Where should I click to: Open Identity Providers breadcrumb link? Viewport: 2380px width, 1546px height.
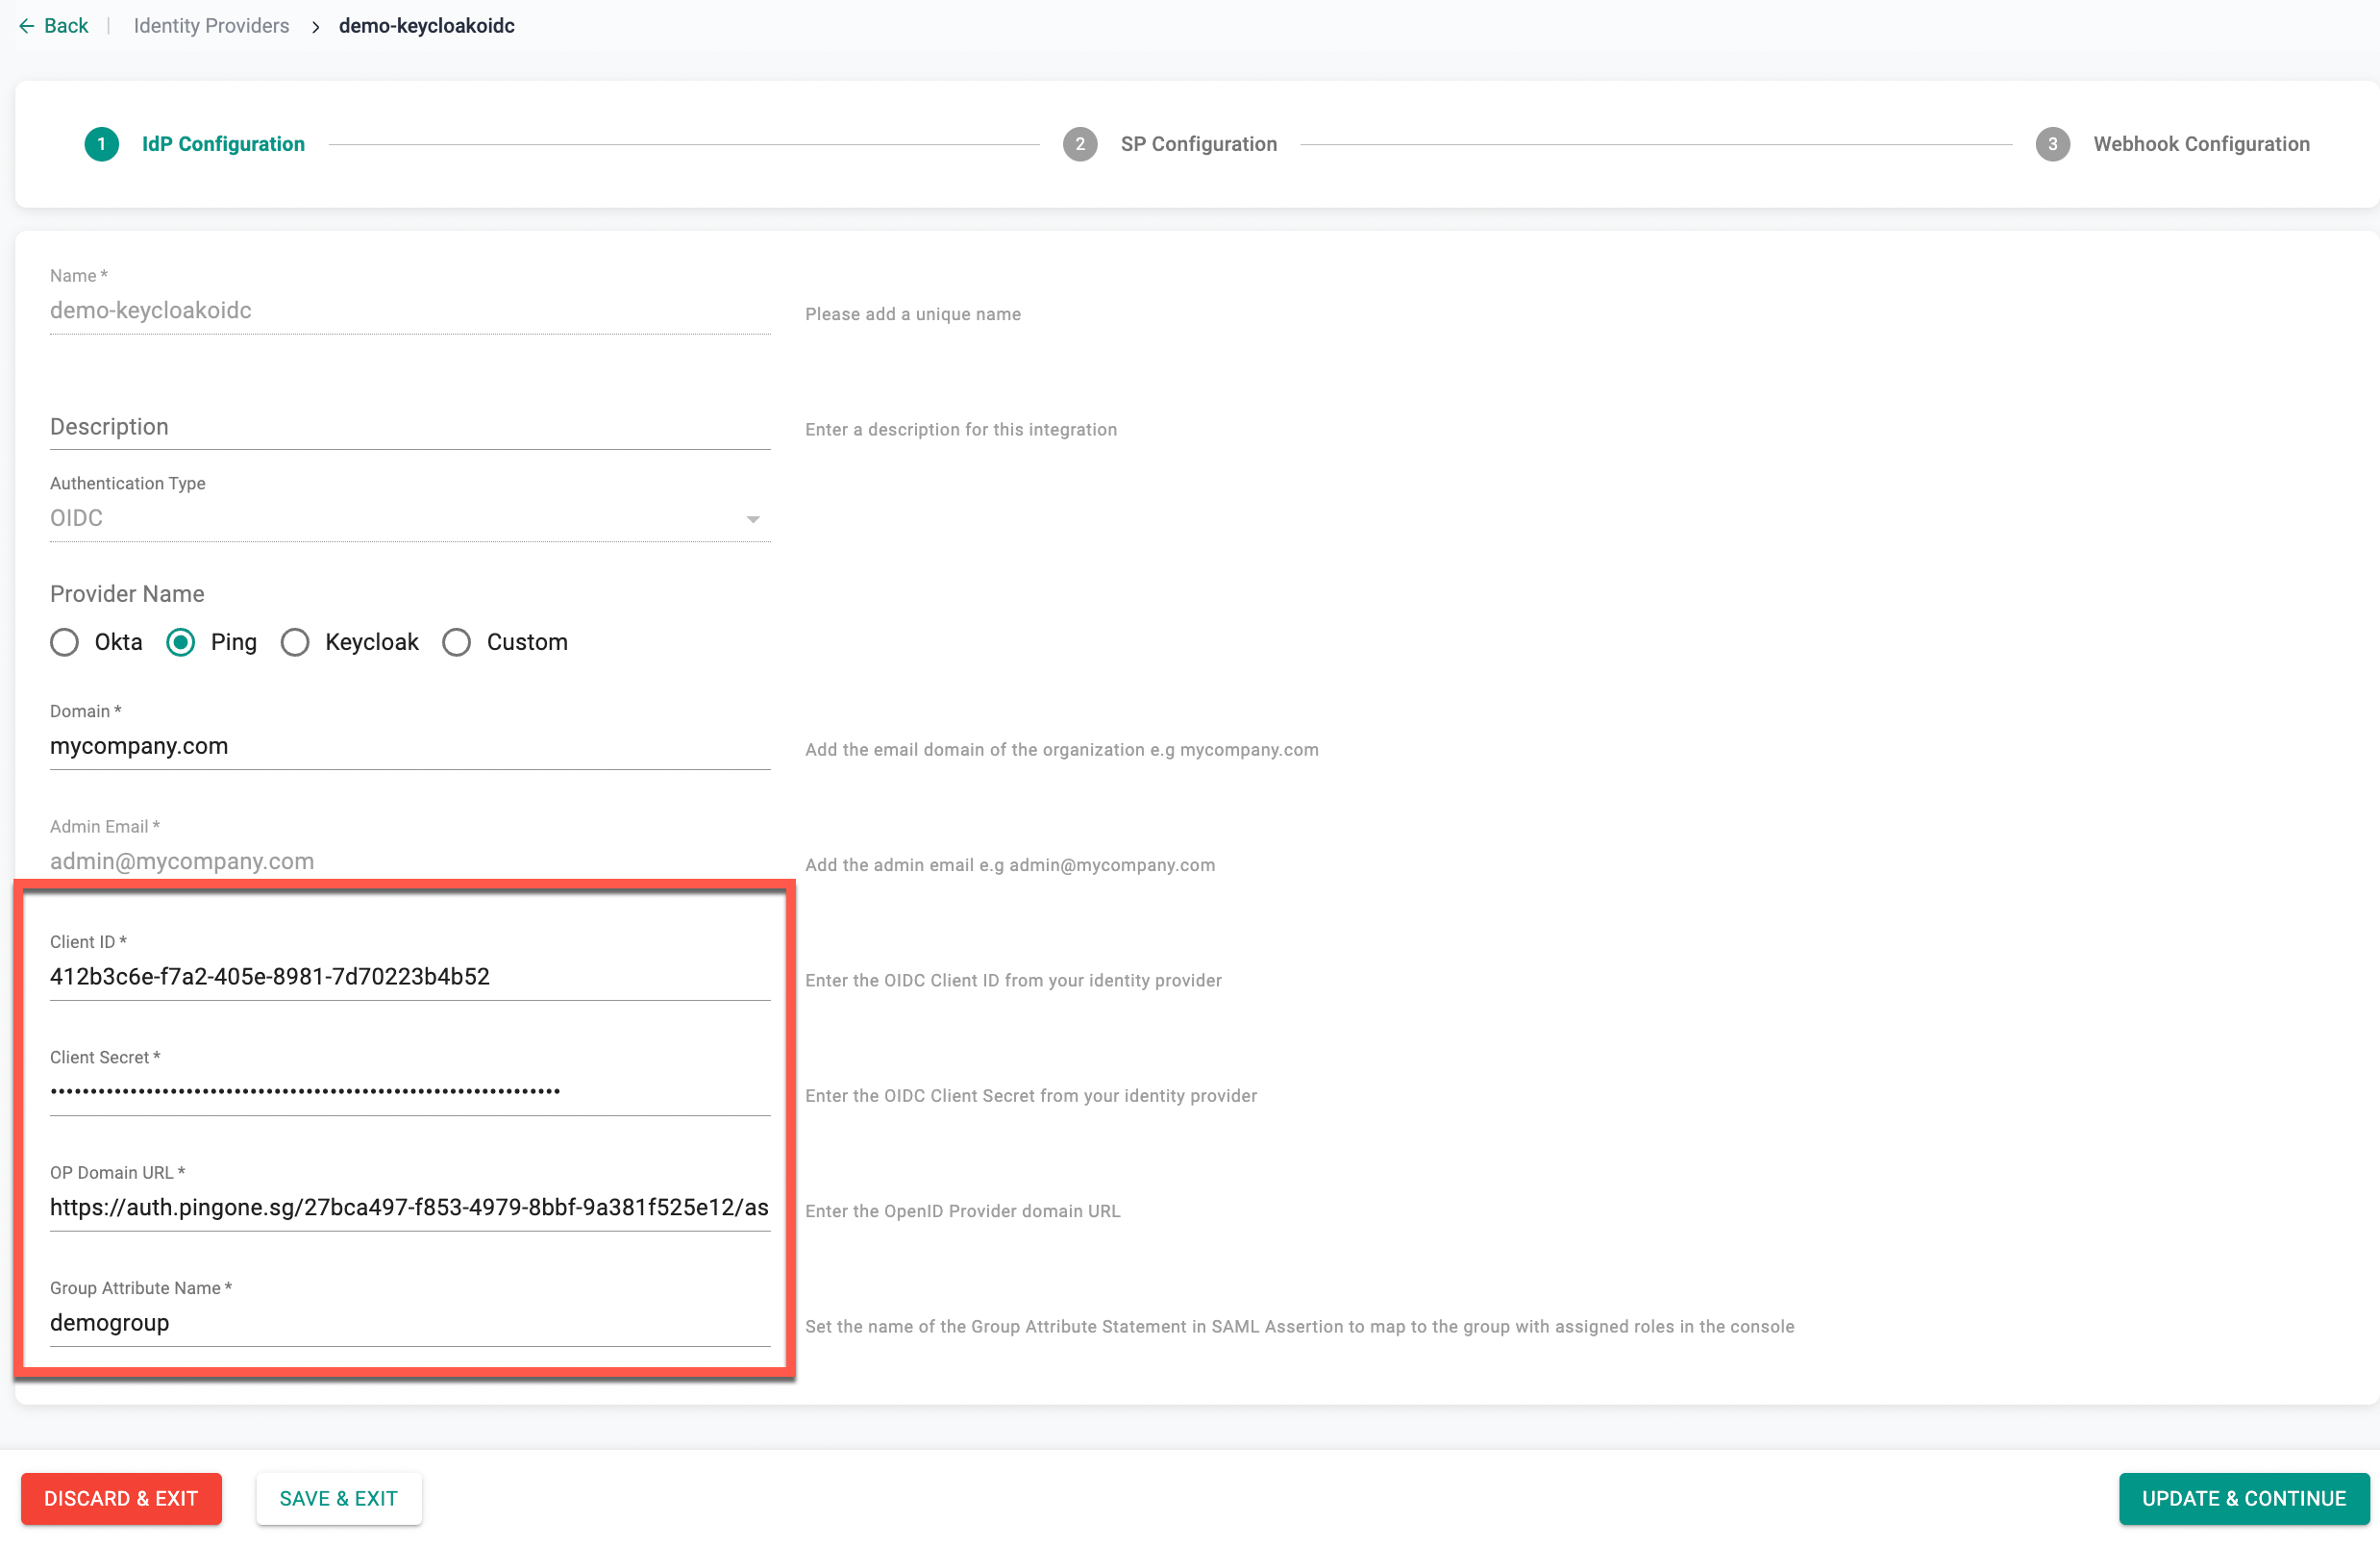coord(211,26)
